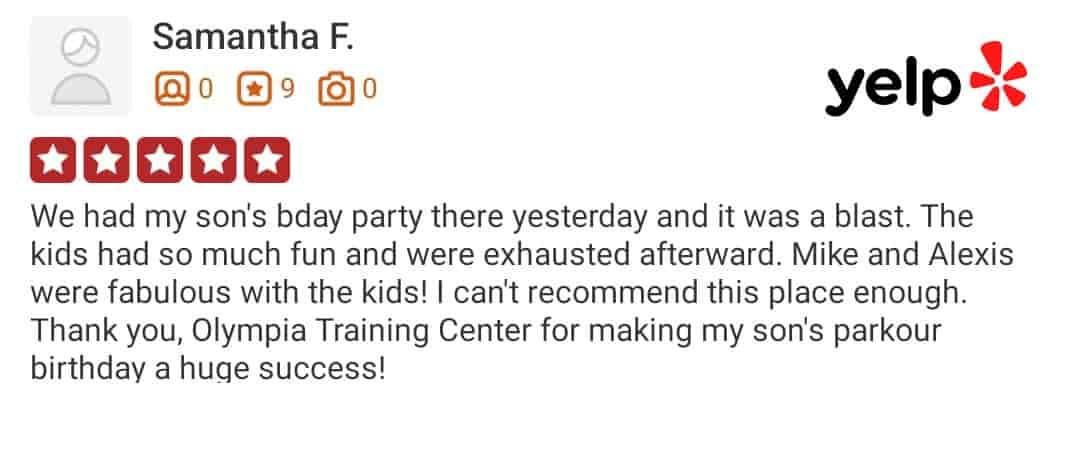1071x468 pixels.
Task: Click the Yelp burst logo icon
Action: coord(998,76)
